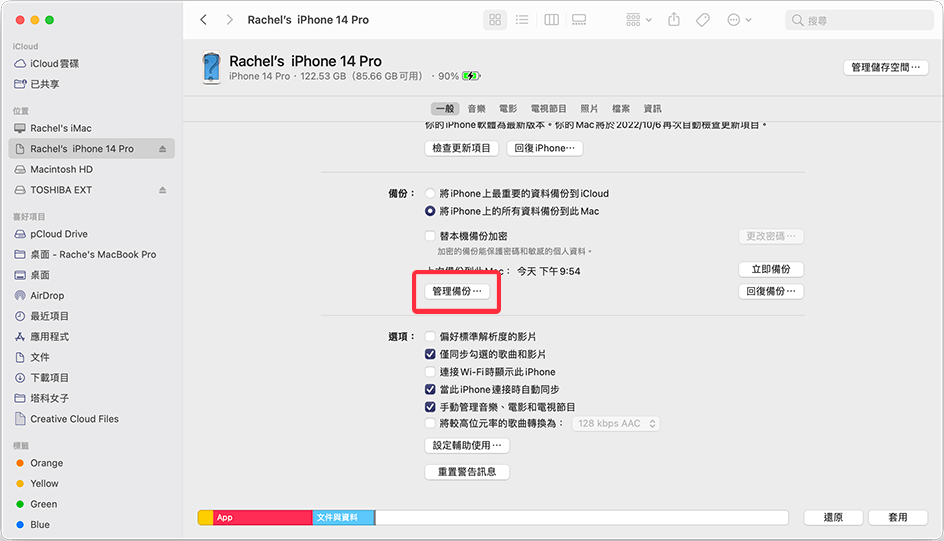Click the battery charging indicator icon
This screenshot has height=541, width=944.
[x=471, y=76]
